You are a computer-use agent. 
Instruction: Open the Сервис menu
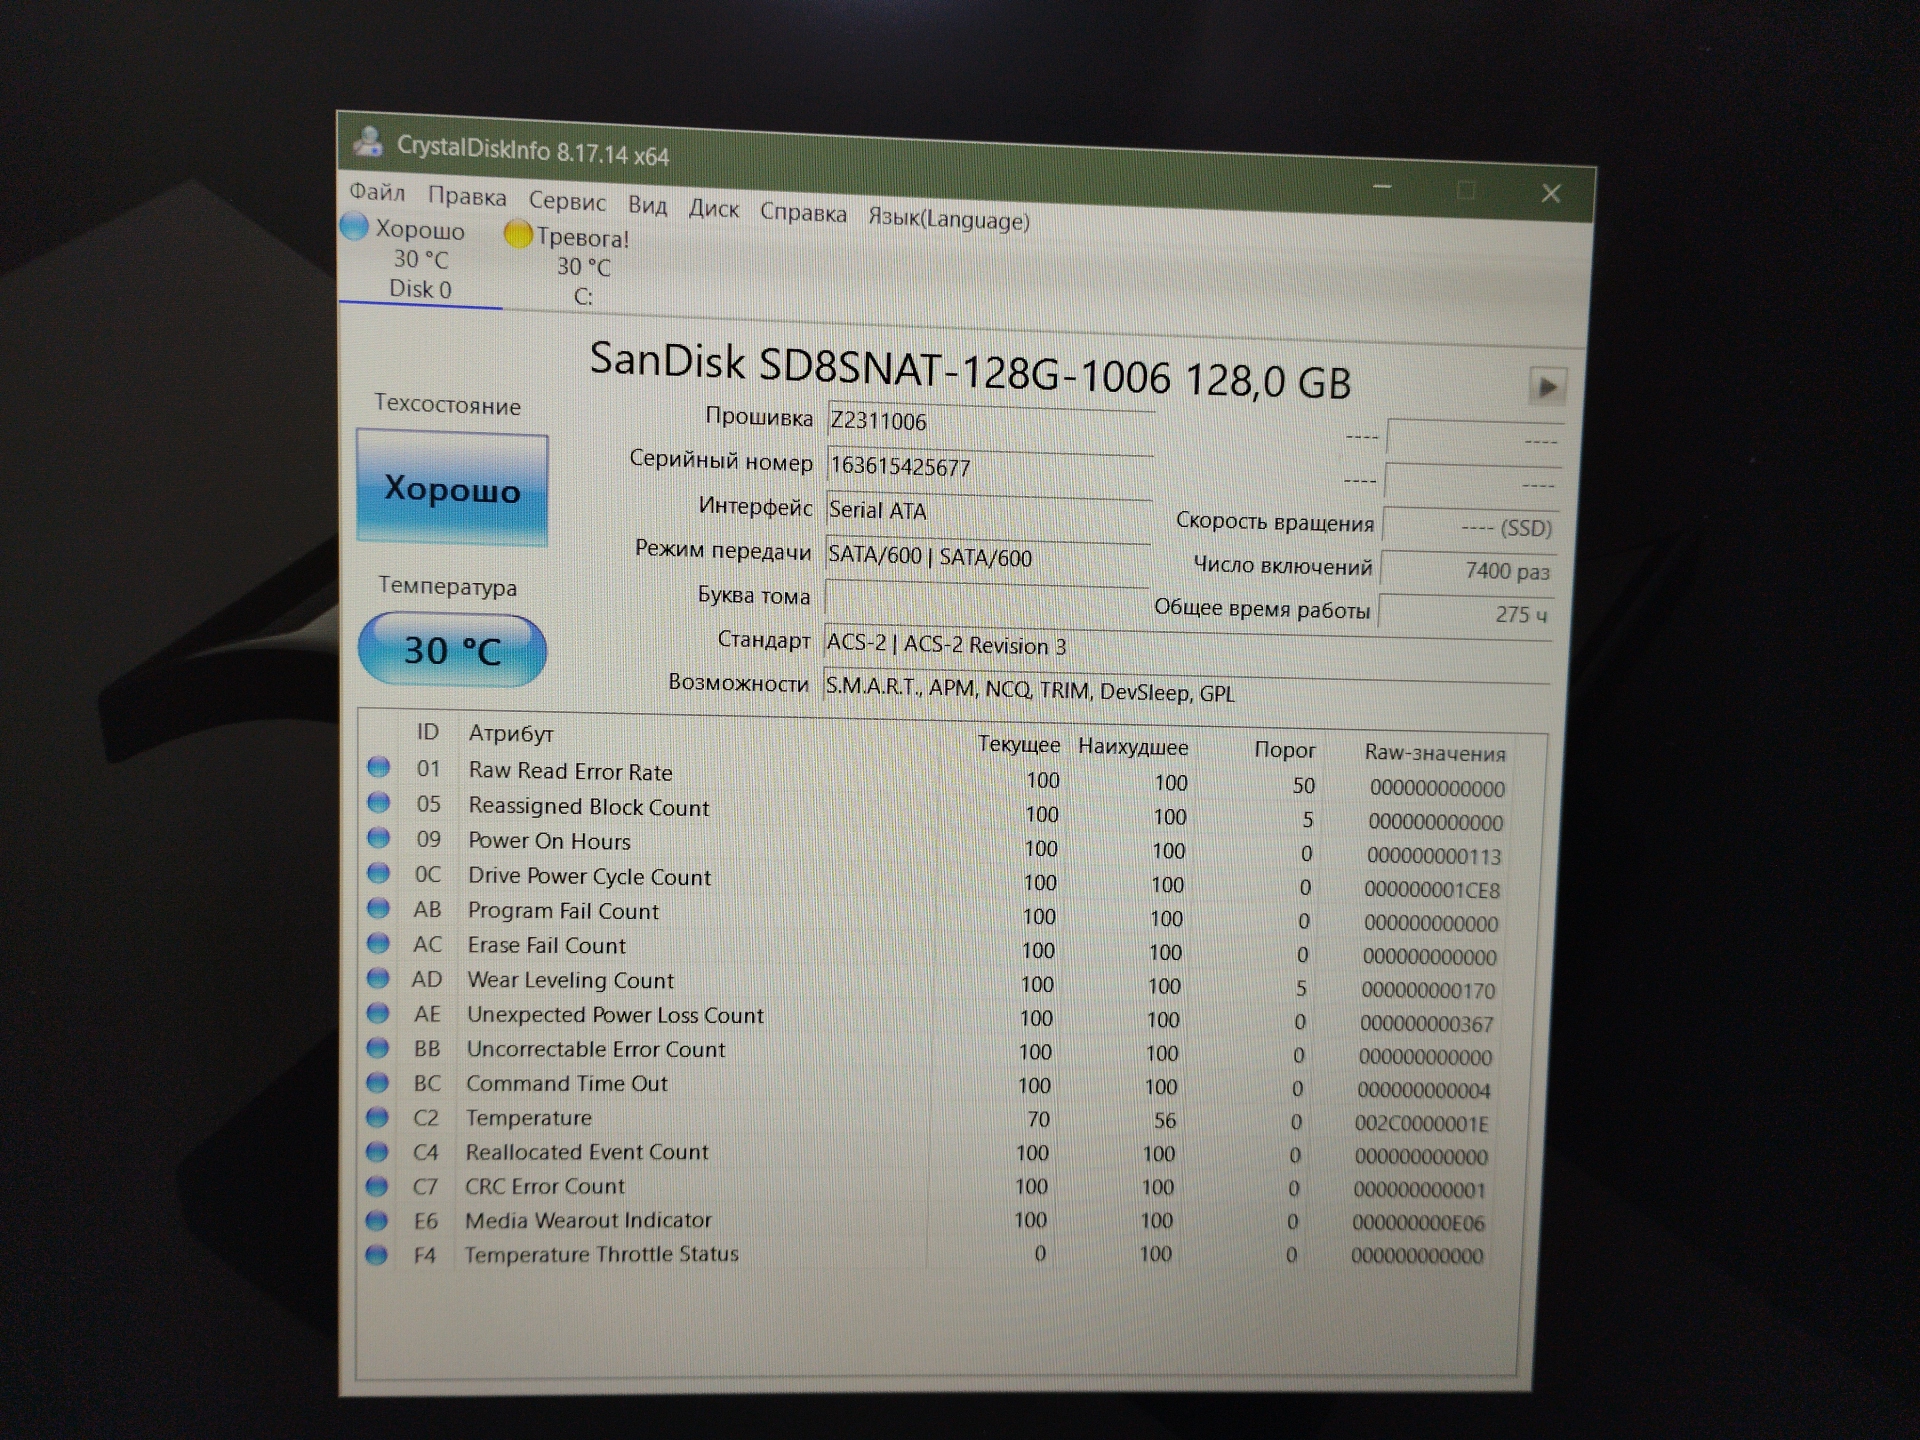pyautogui.click(x=567, y=202)
